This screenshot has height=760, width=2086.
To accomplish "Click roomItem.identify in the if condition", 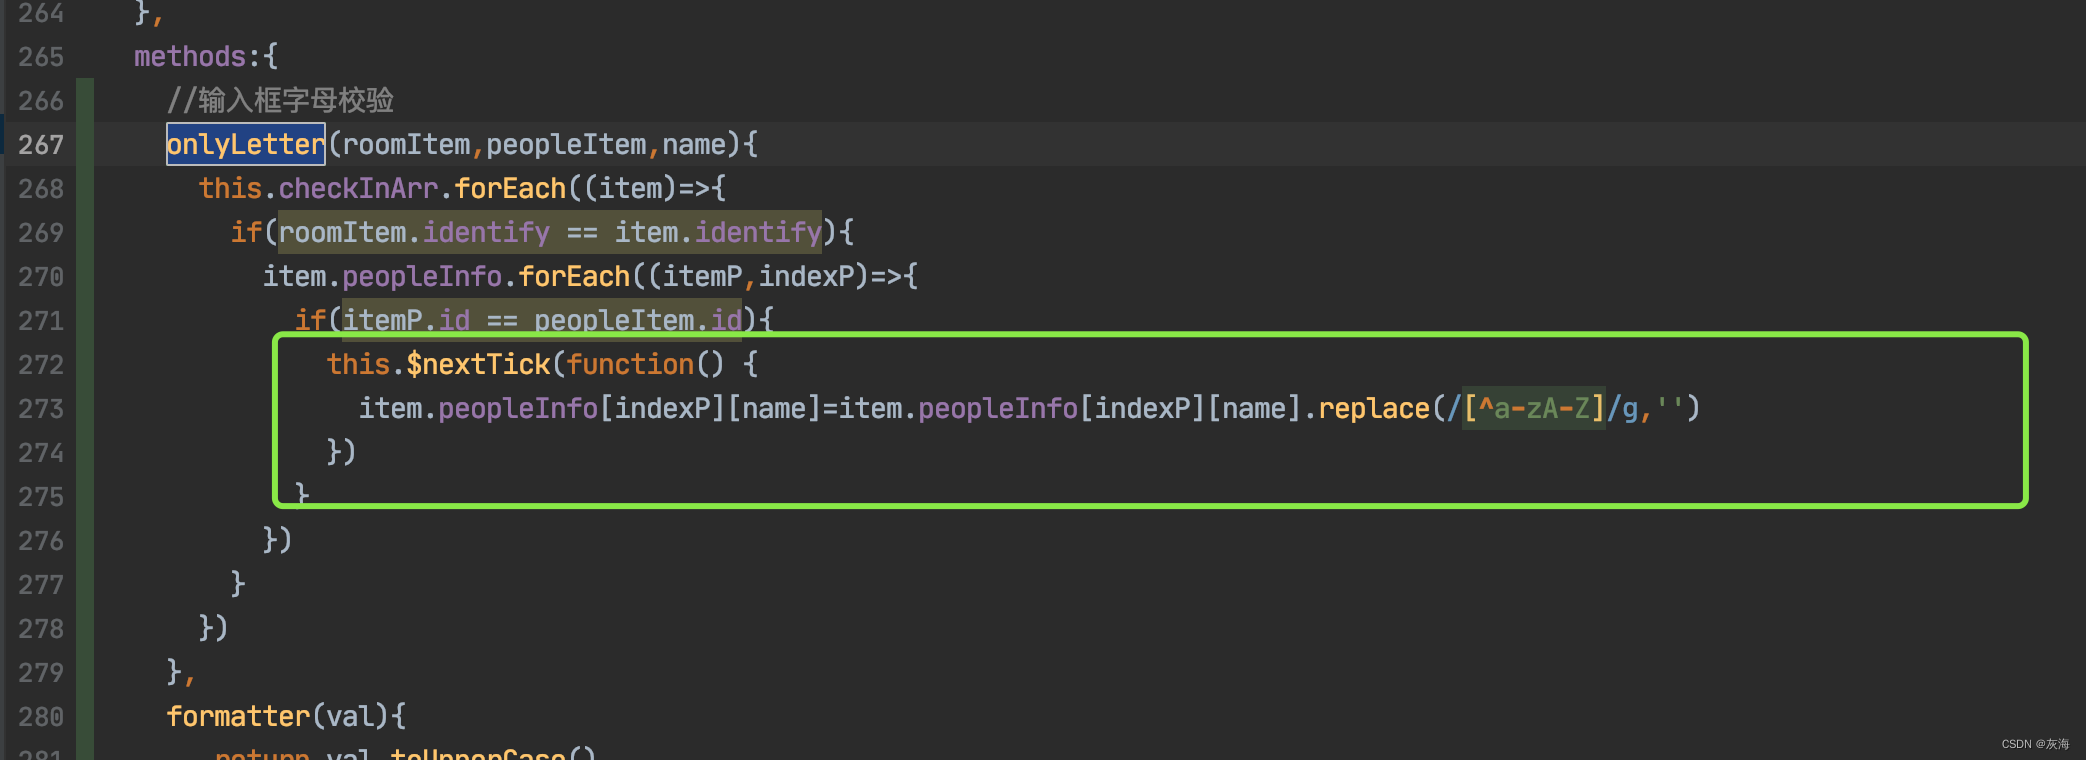I will [414, 233].
